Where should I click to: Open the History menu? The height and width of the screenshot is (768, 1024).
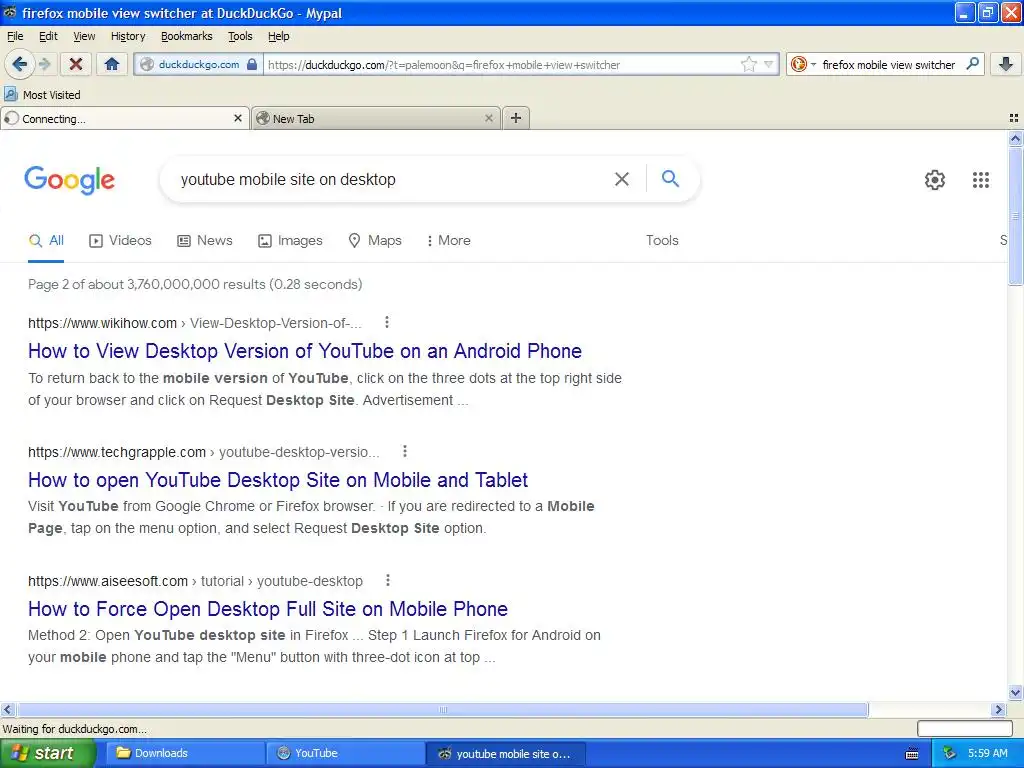click(x=128, y=36)
